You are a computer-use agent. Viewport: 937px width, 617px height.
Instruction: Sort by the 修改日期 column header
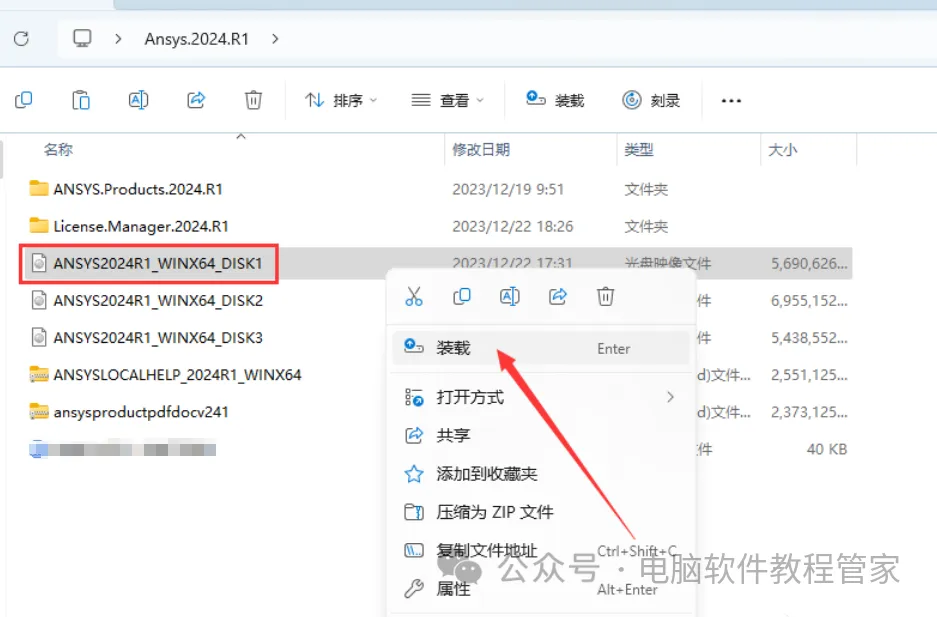[x=481, y=149]
